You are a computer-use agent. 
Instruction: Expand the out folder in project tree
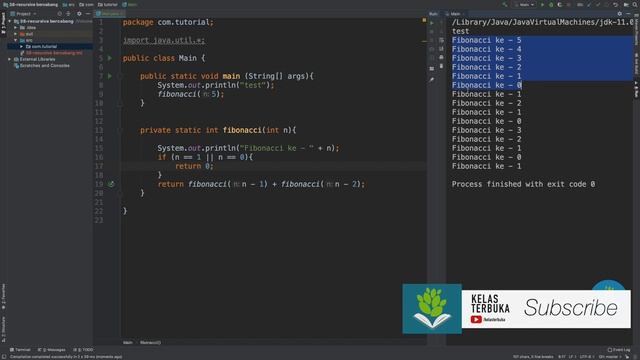[x=16, y=34]
